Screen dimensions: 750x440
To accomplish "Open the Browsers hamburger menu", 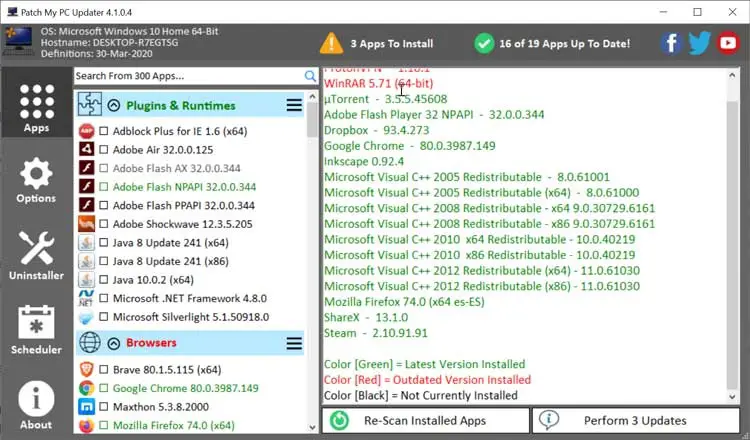I will click(x=294, y=343).
